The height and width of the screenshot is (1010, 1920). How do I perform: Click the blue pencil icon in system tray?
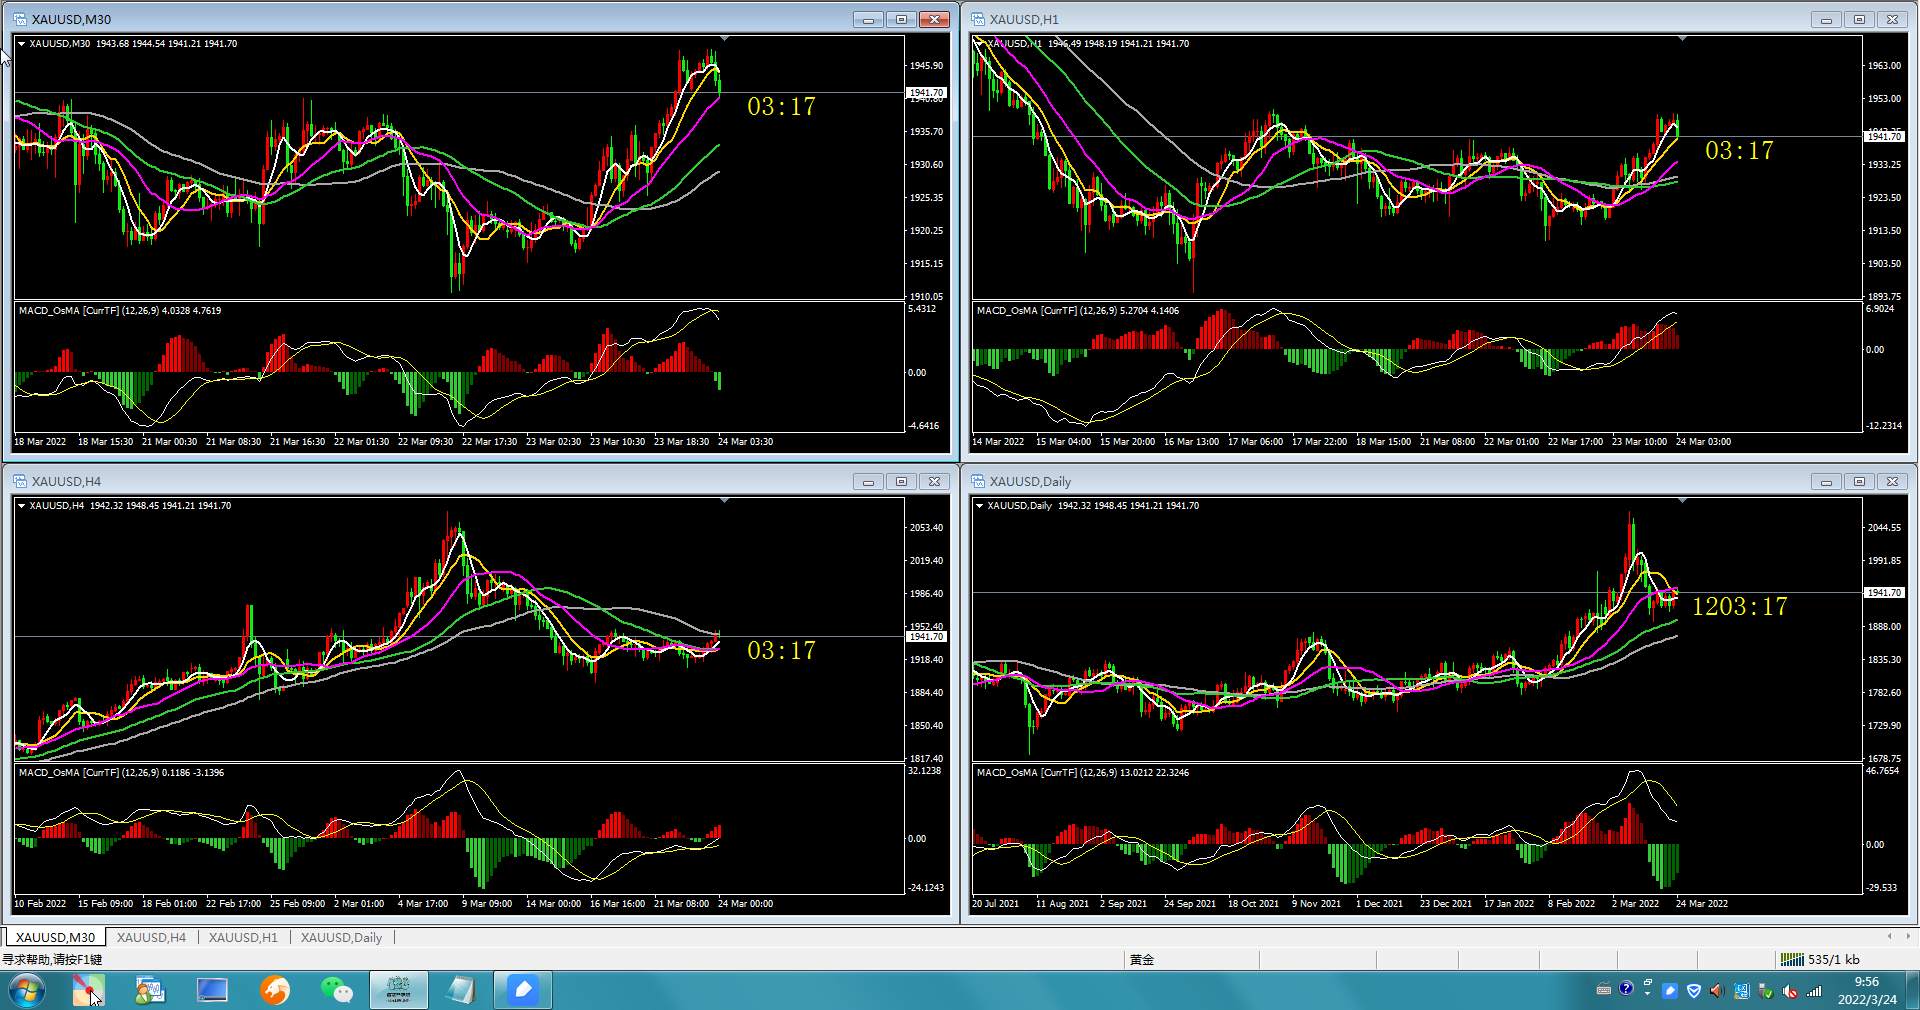1670,991
